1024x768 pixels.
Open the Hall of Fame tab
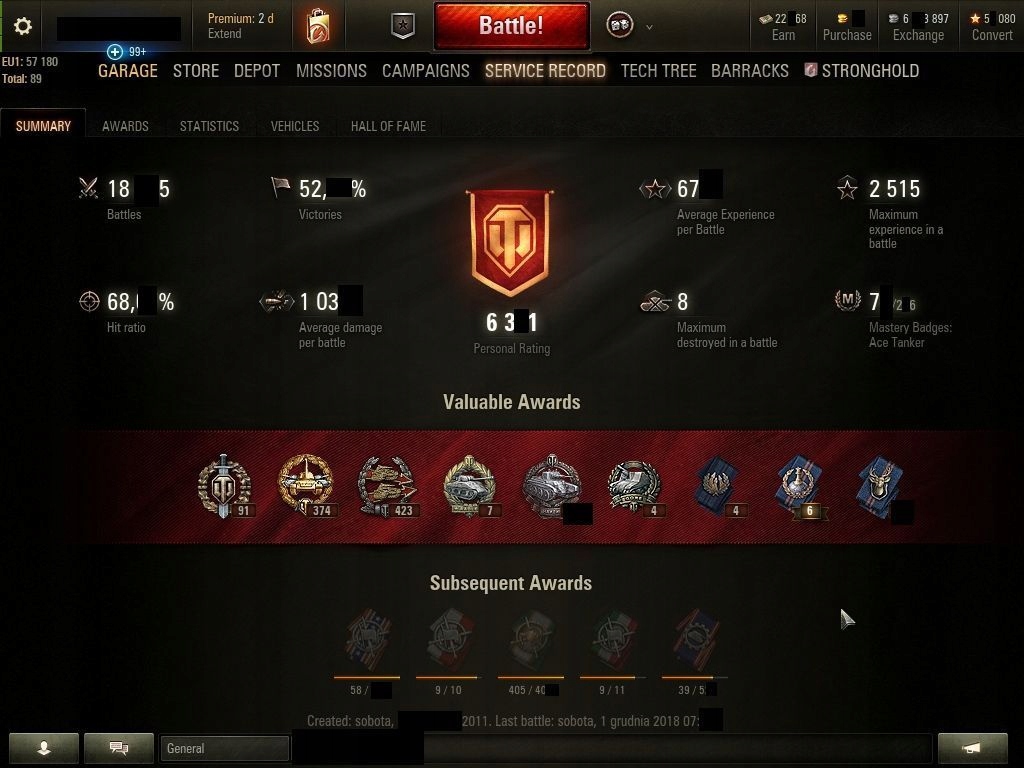tap(389, 126)
